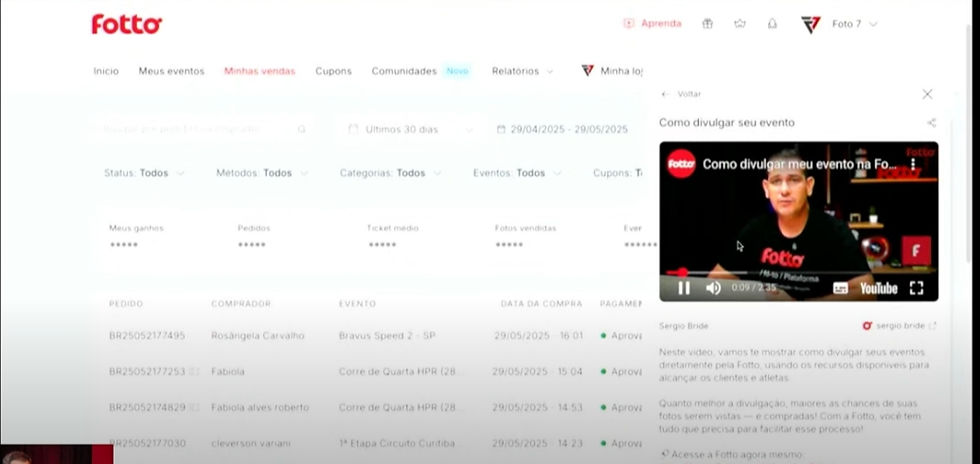Share the Como divulgar seu evento article
This screenshot has width=980, height=464.
click(x=932, y=123)
